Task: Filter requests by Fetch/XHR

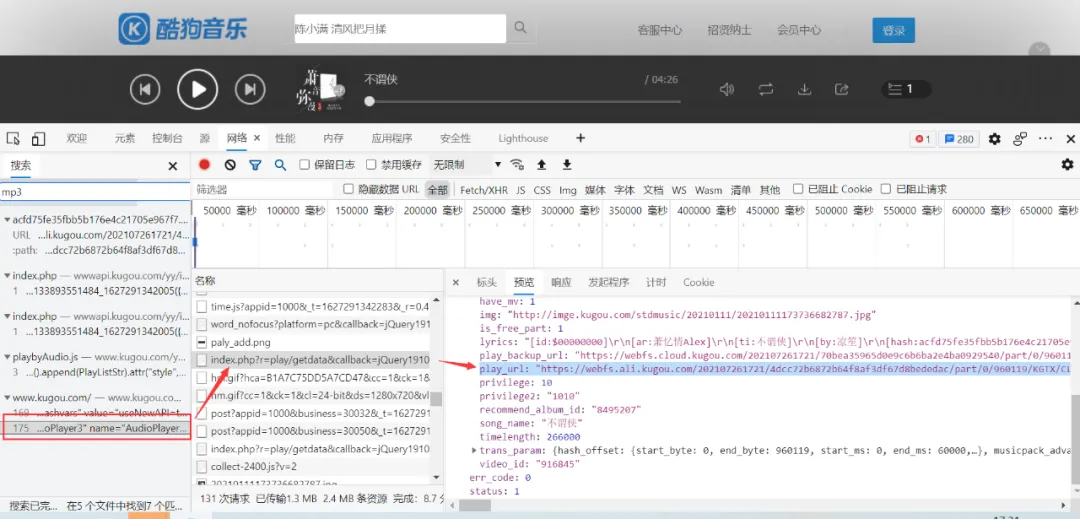Action: pyautogui.click(x=484, y=189)
